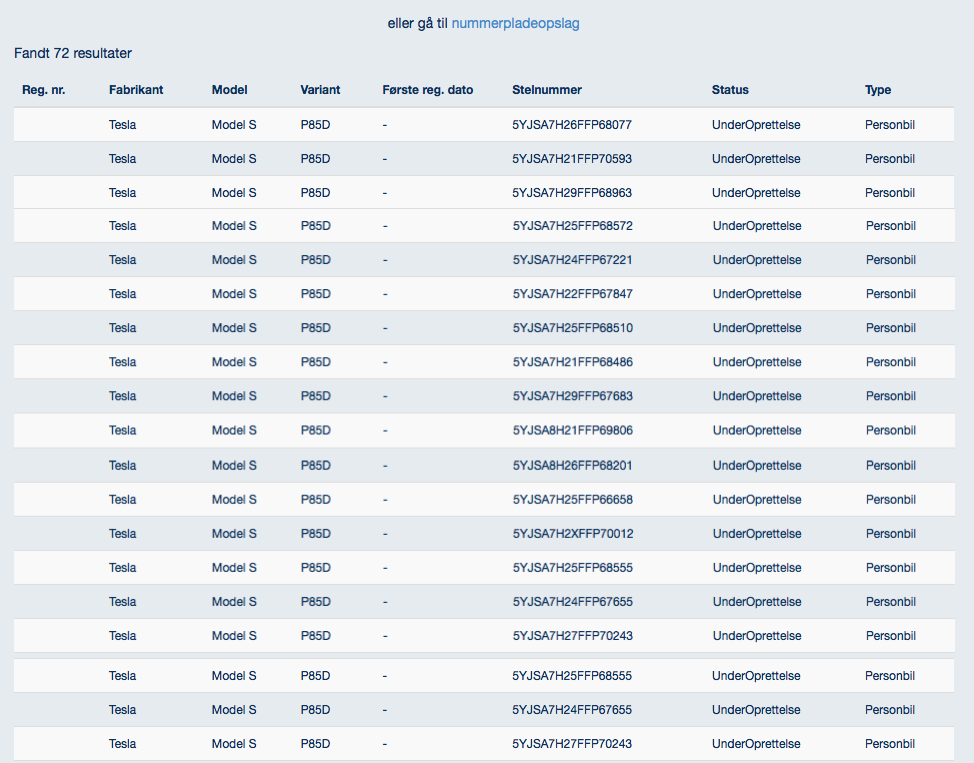Click P85D in the 5YJSA7H21FFP68486 row
Viewport: 974px width, 763px height.
pyautogui.click(x=316, y=363)
